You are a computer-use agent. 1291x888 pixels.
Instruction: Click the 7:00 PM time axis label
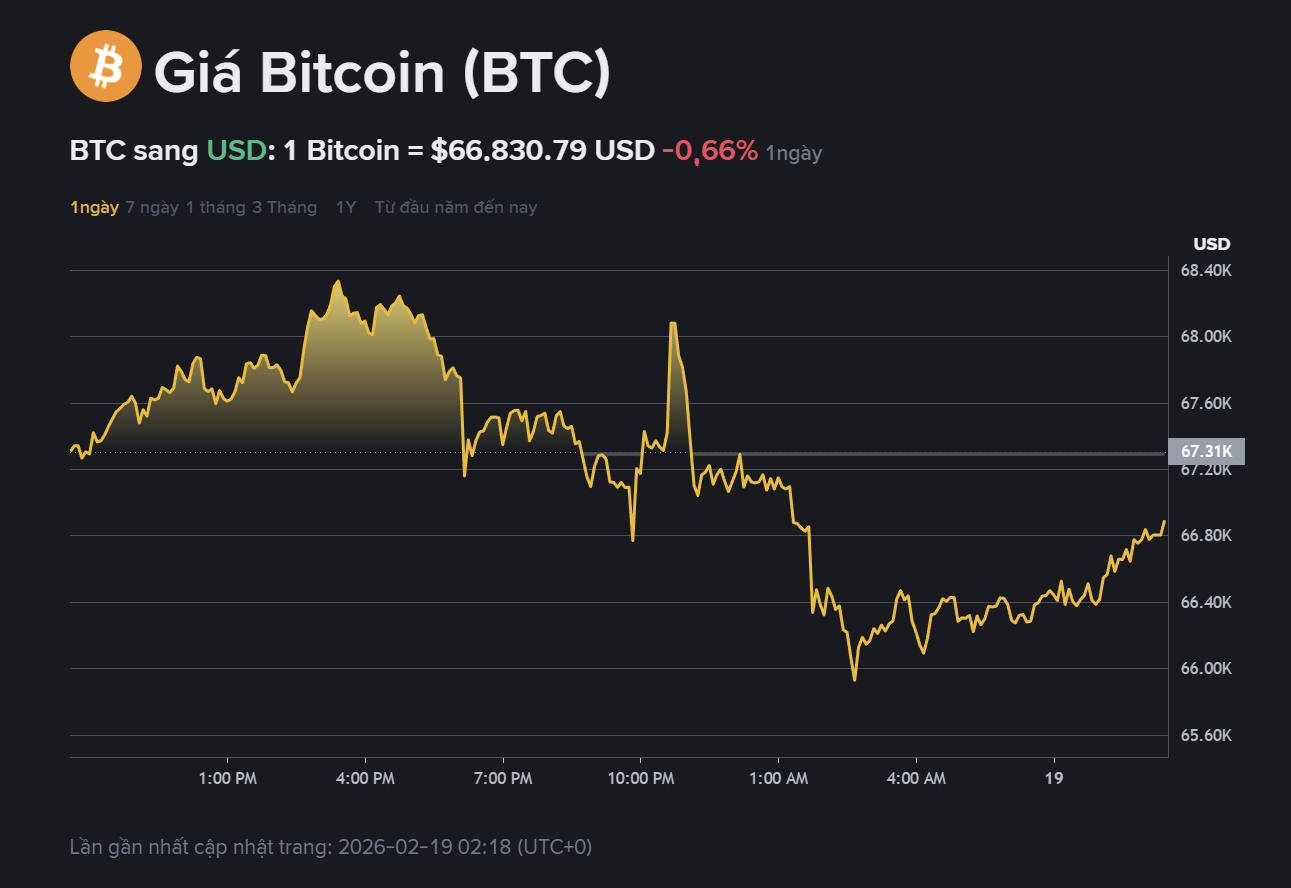[x=503, y=778]
